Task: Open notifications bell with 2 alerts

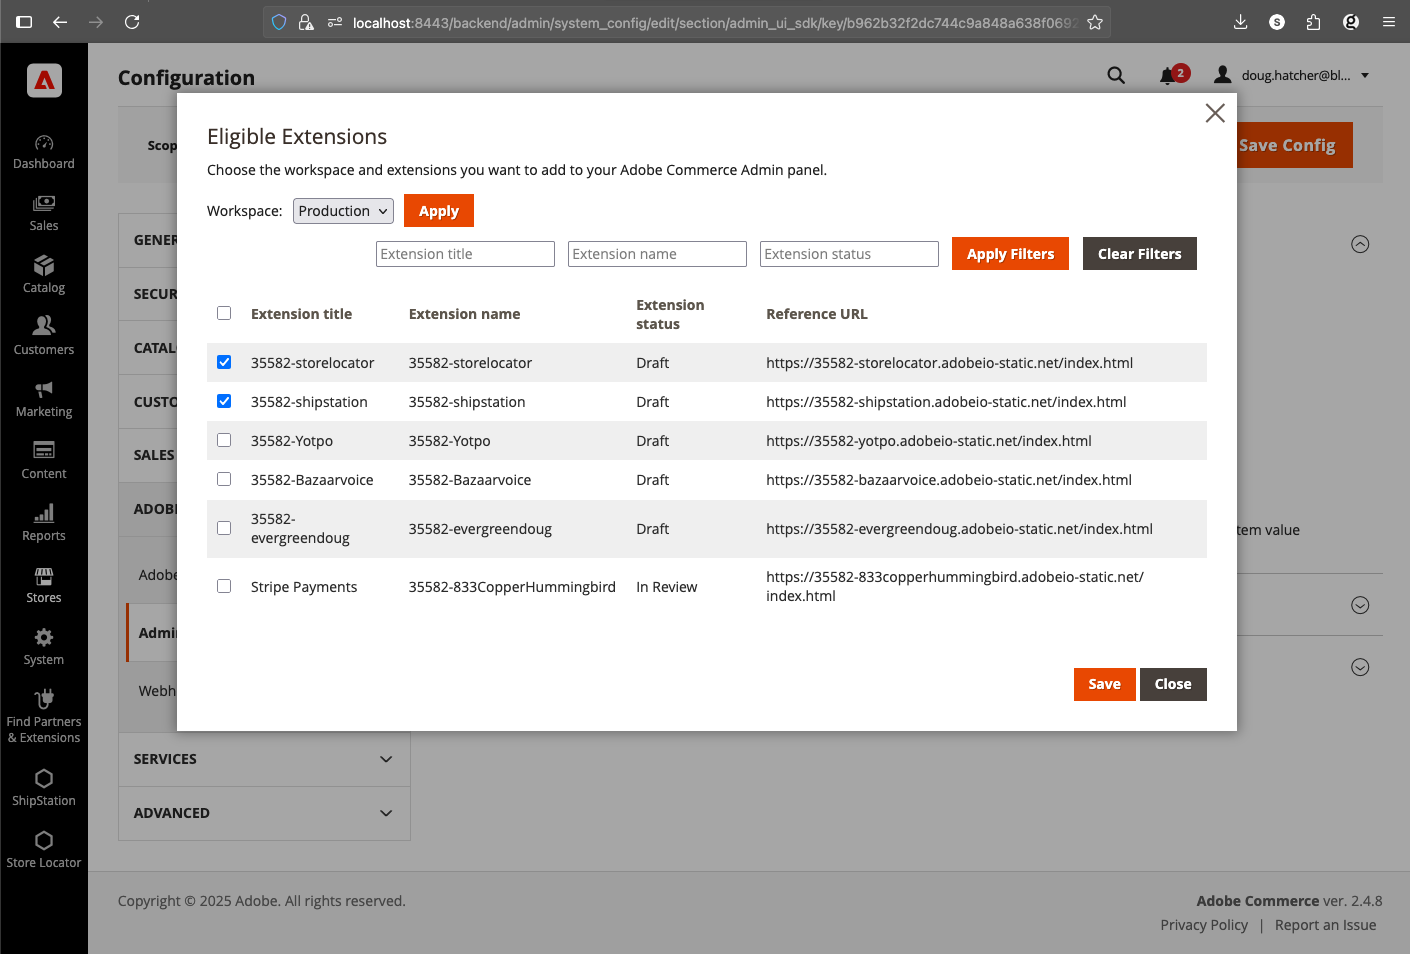Action: tap(1172, 75)
